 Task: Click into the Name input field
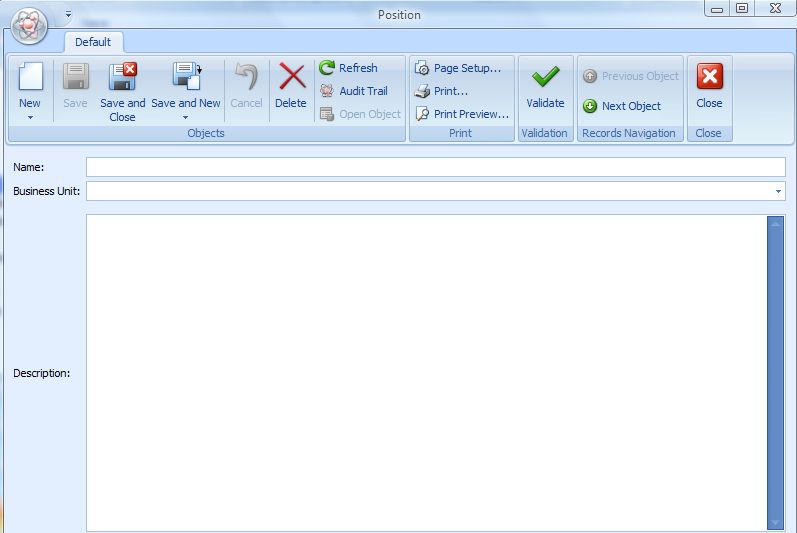pos(436,167)
